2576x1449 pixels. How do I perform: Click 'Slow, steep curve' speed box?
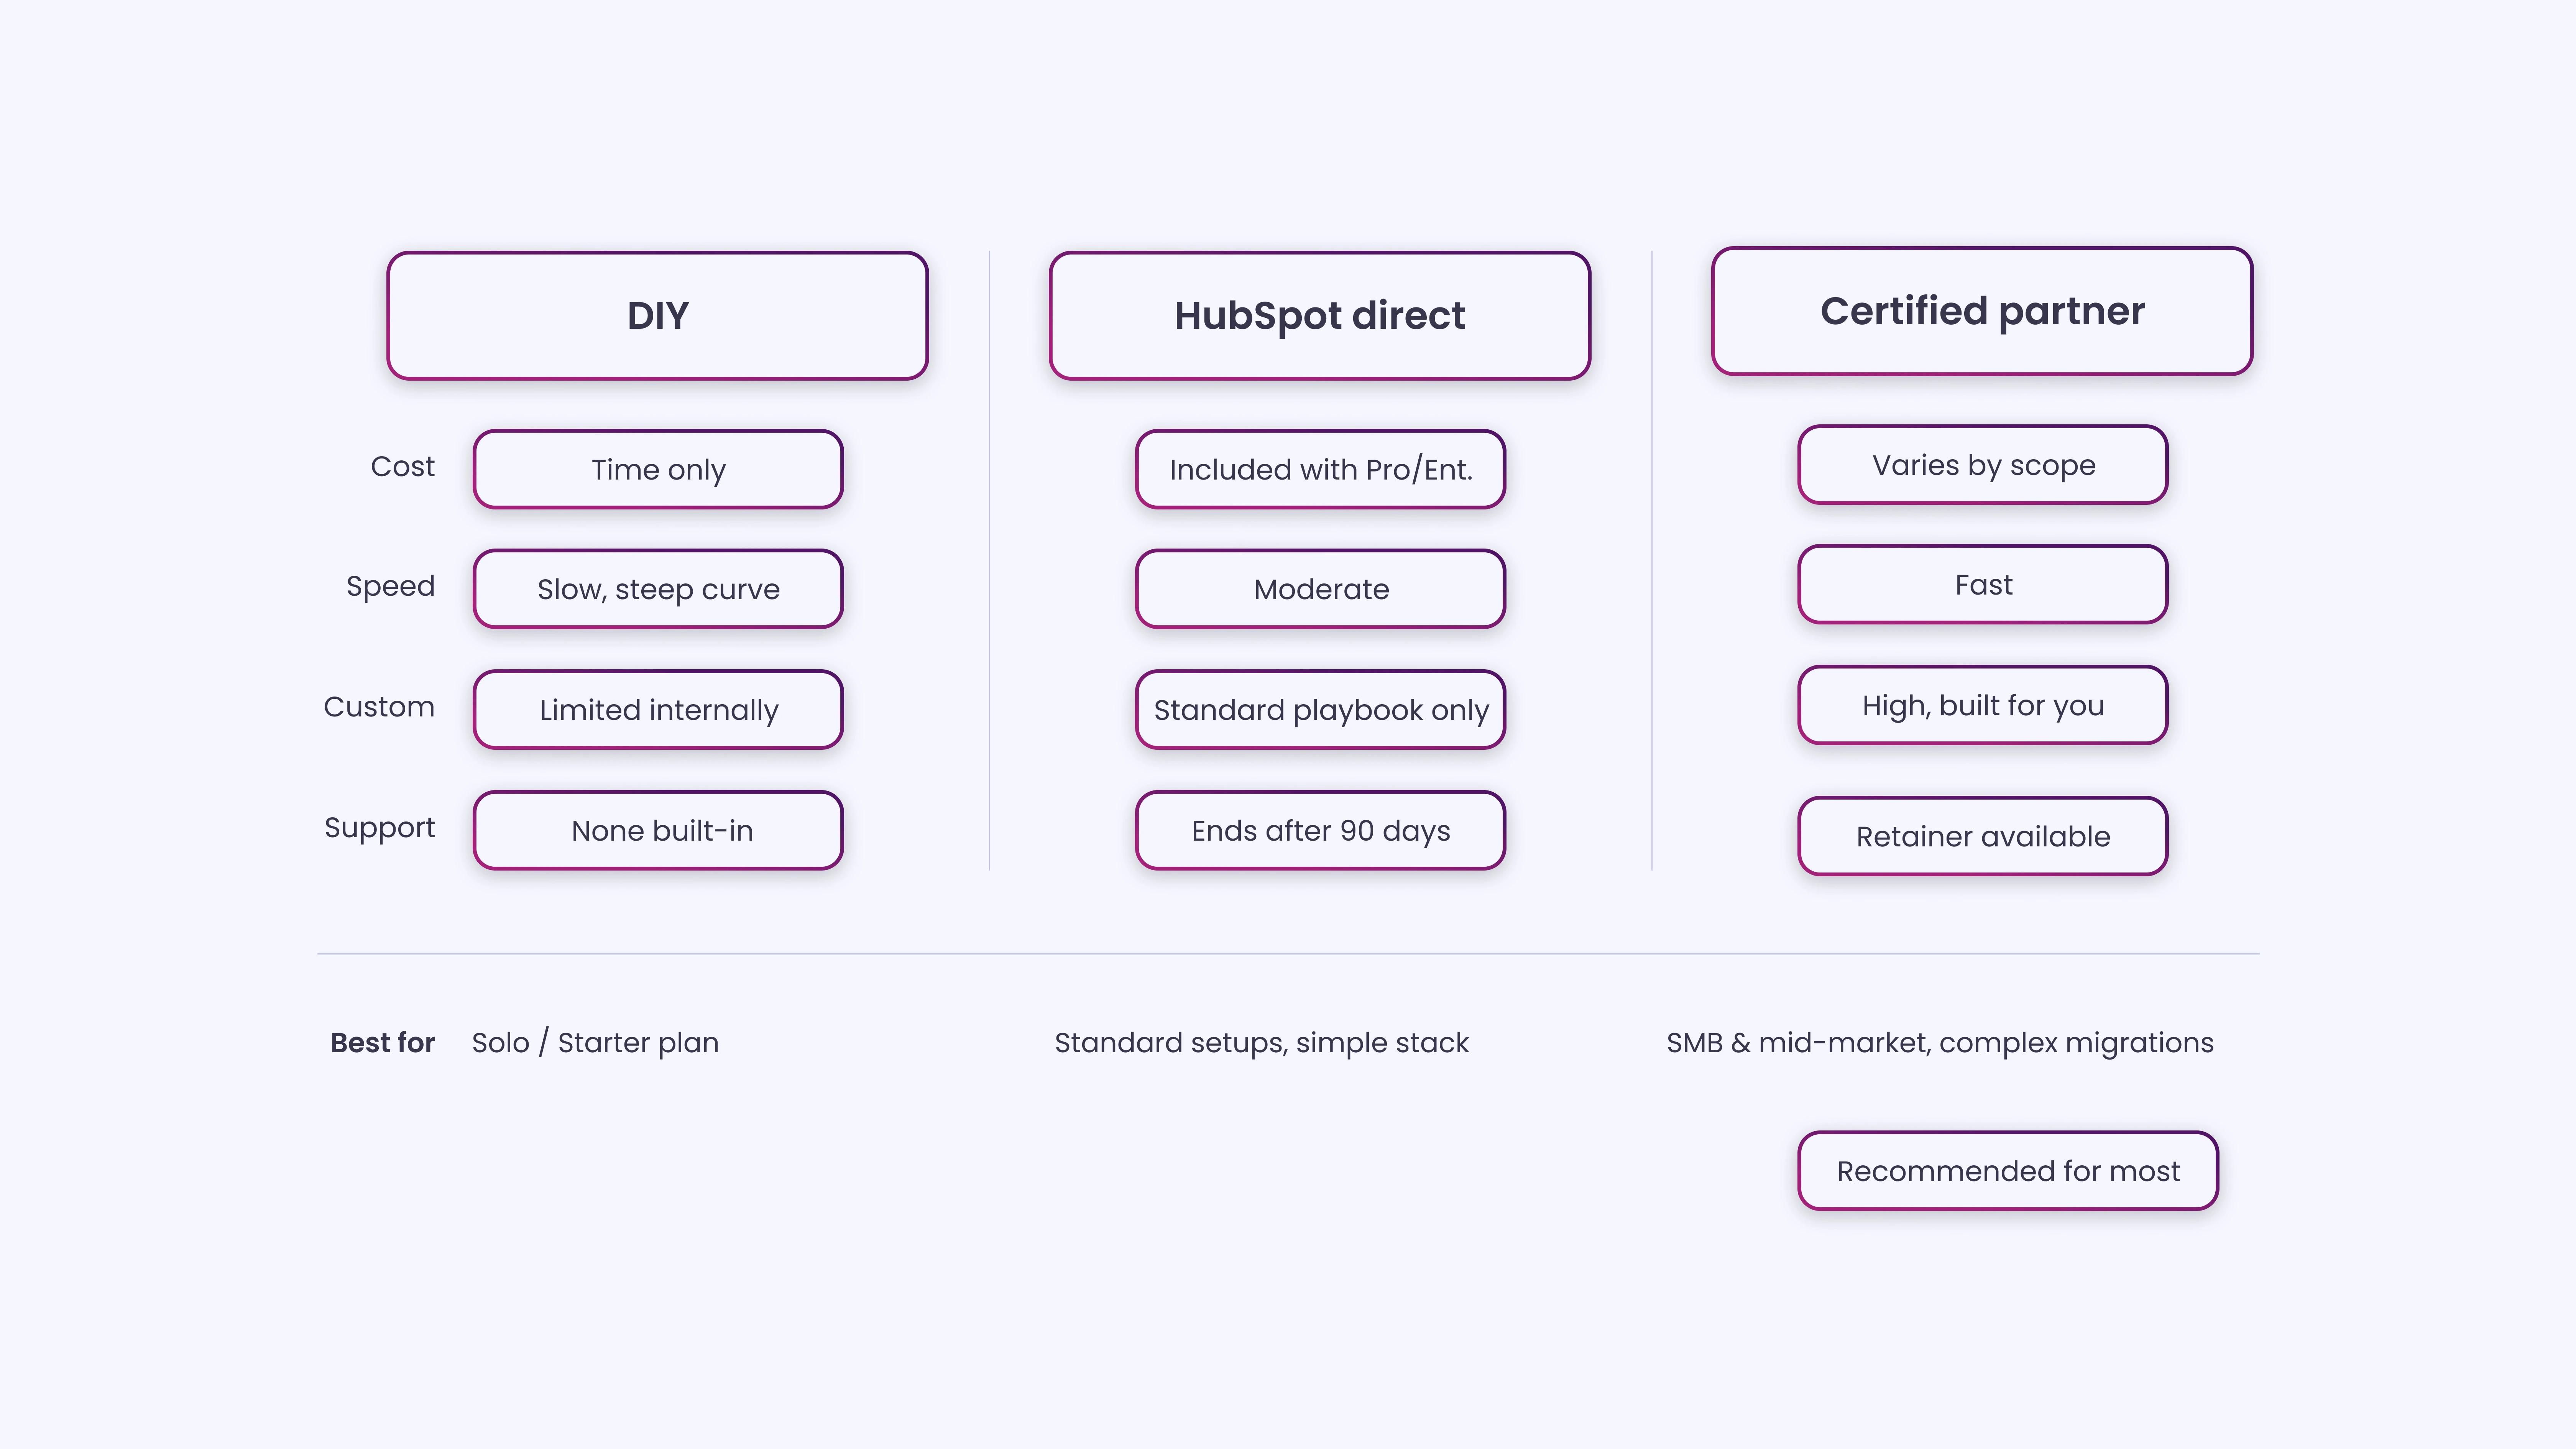658,589
